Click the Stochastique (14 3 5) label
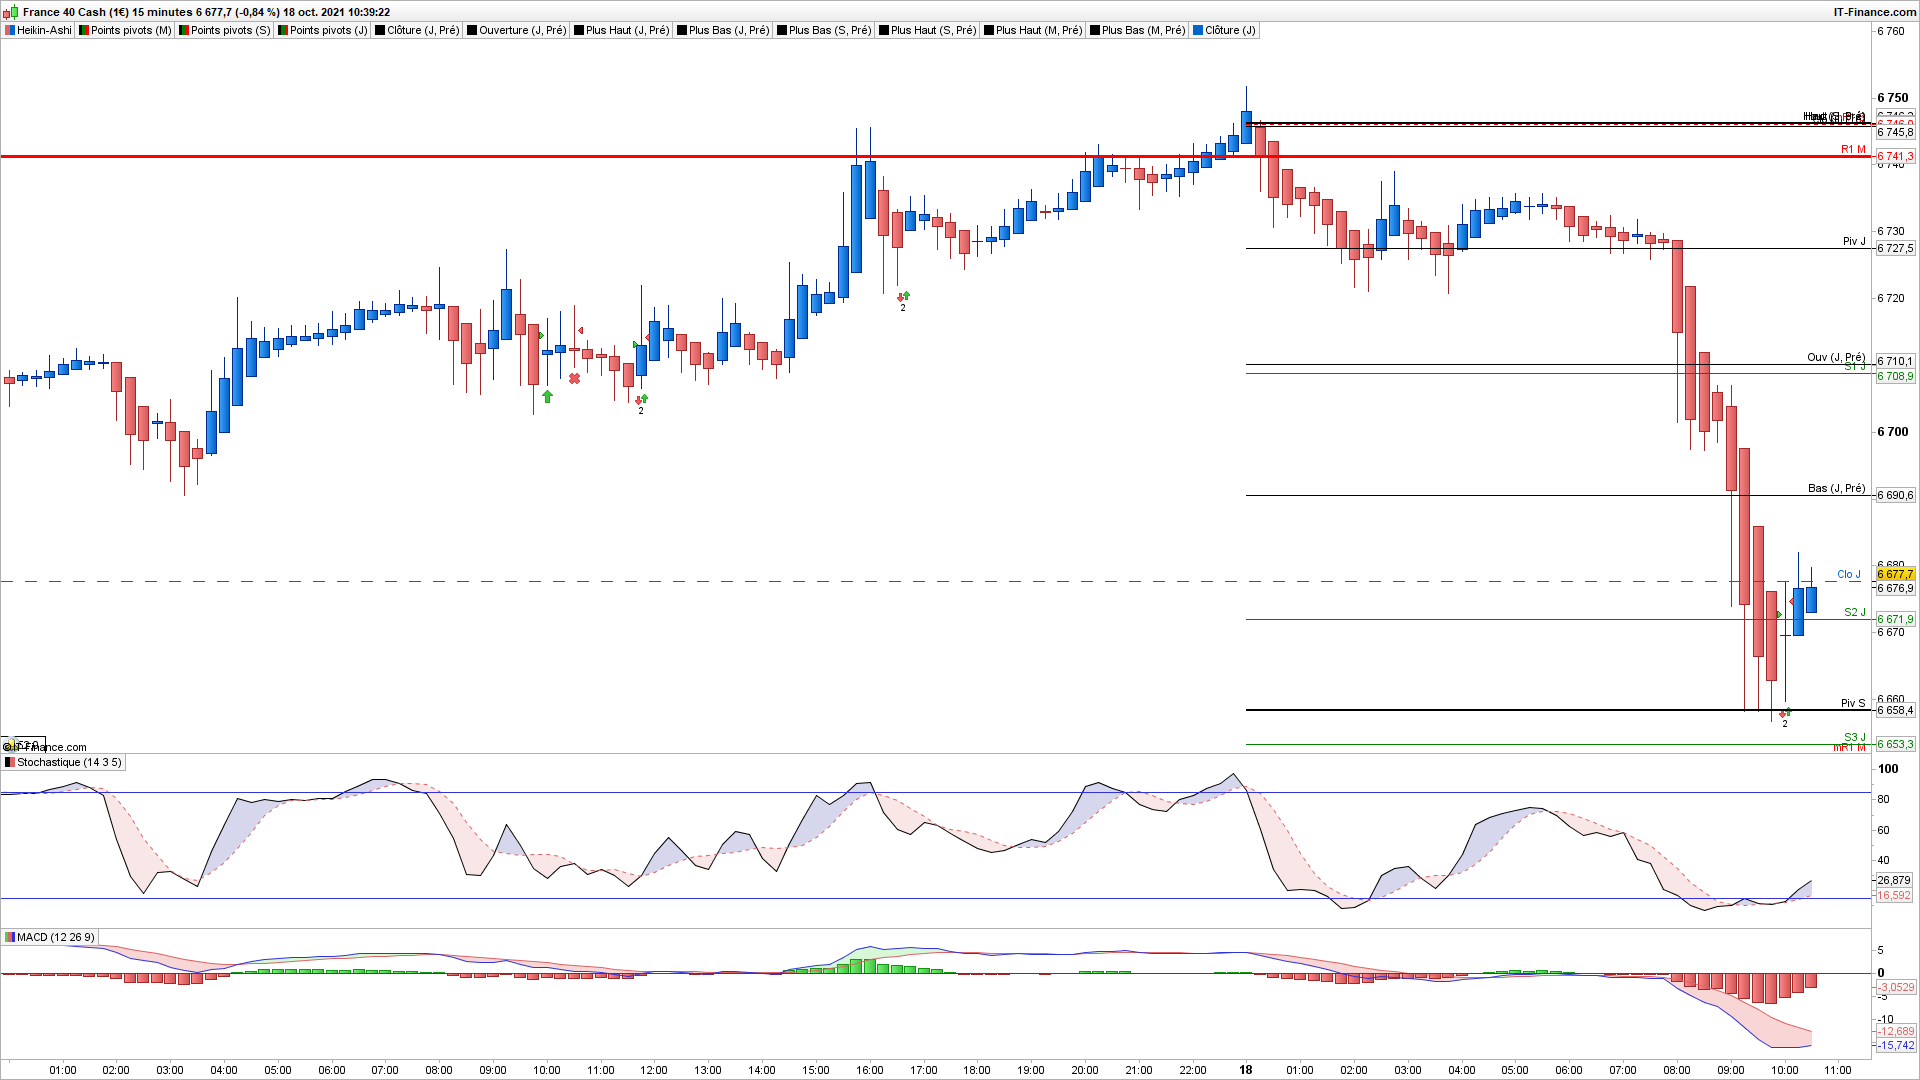Screen dimensions: 1920x1080 [69, 762]
